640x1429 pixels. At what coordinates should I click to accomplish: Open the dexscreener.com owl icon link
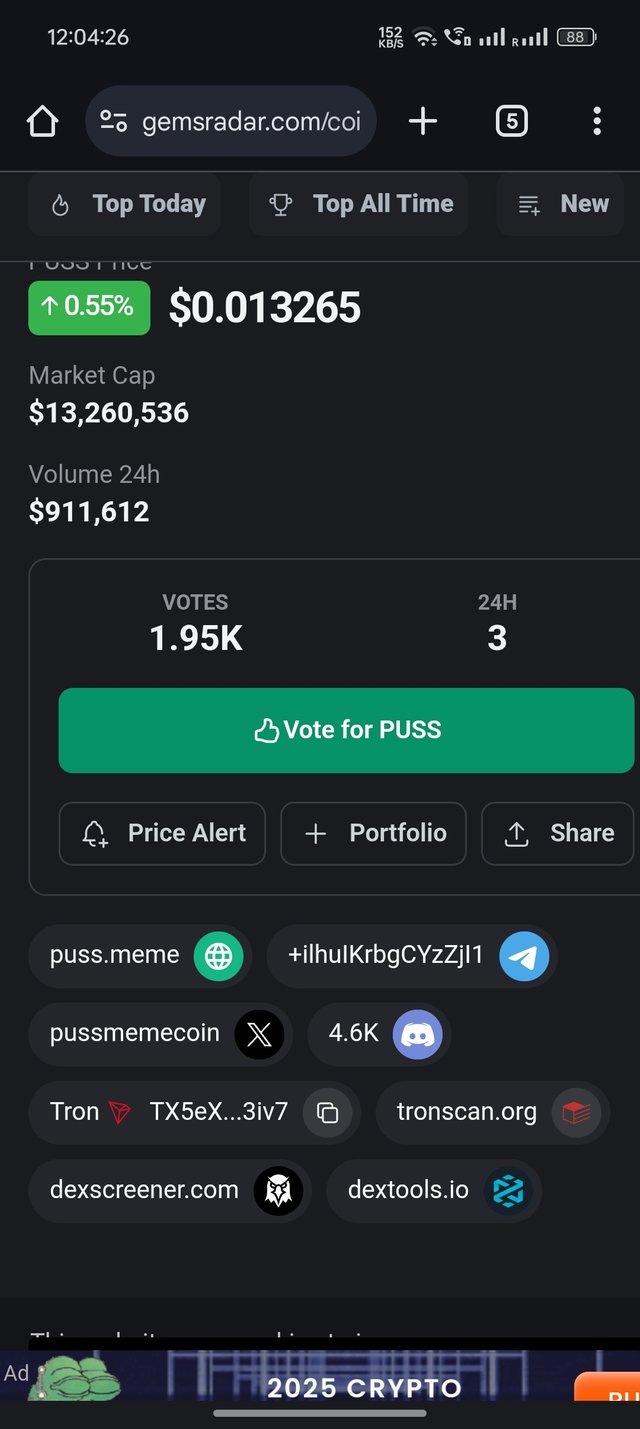tap(277, 1190)
